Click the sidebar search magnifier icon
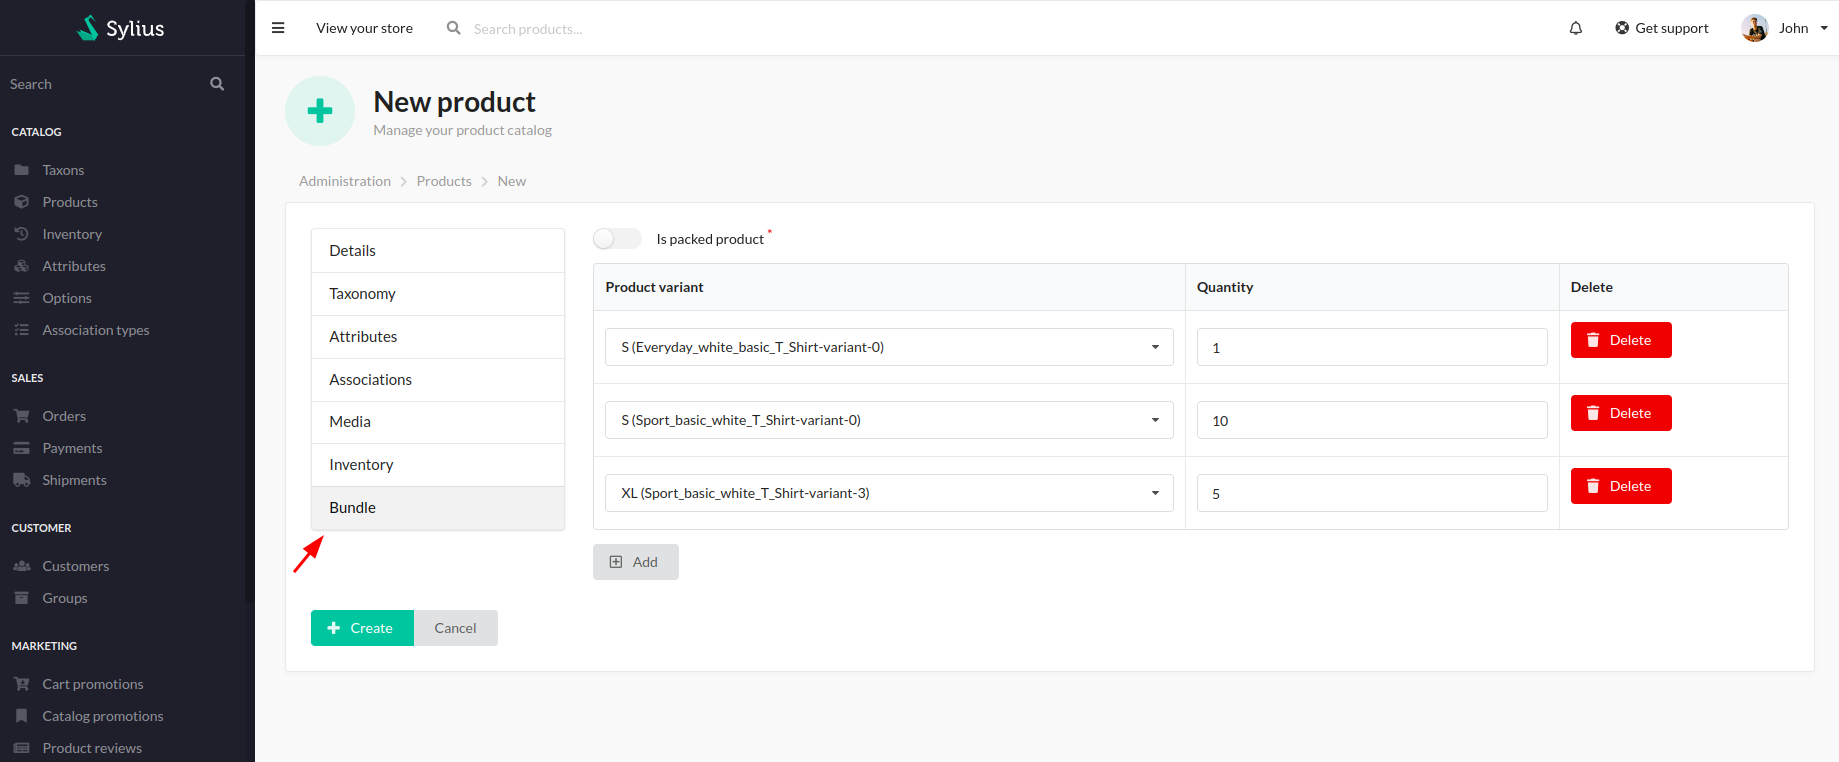This screenshot has height=762, width=1839. 217,84
